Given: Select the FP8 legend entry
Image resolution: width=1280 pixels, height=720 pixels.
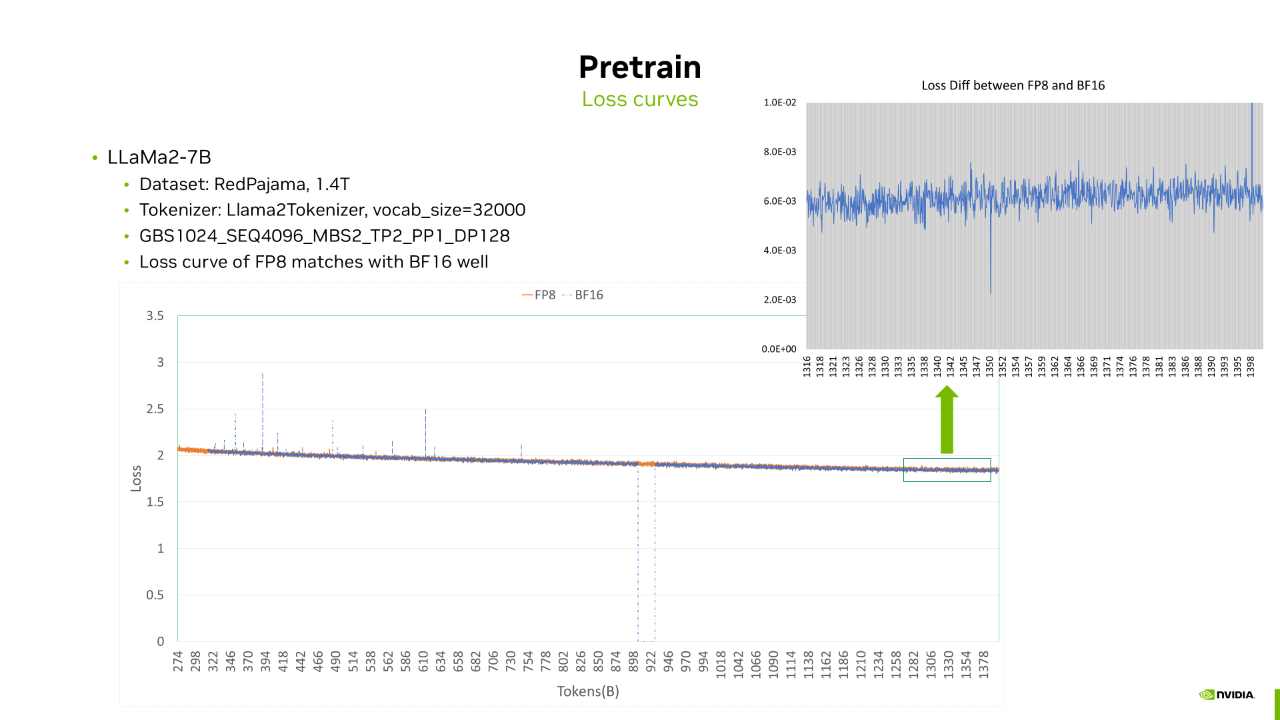Looking at the screenshot, I should [x=538, y=295].
